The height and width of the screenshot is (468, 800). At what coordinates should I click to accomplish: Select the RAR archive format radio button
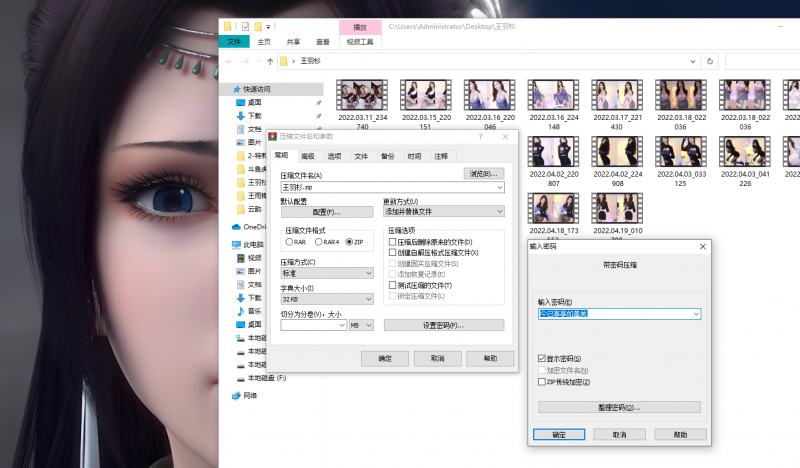(x=288, y=242)
